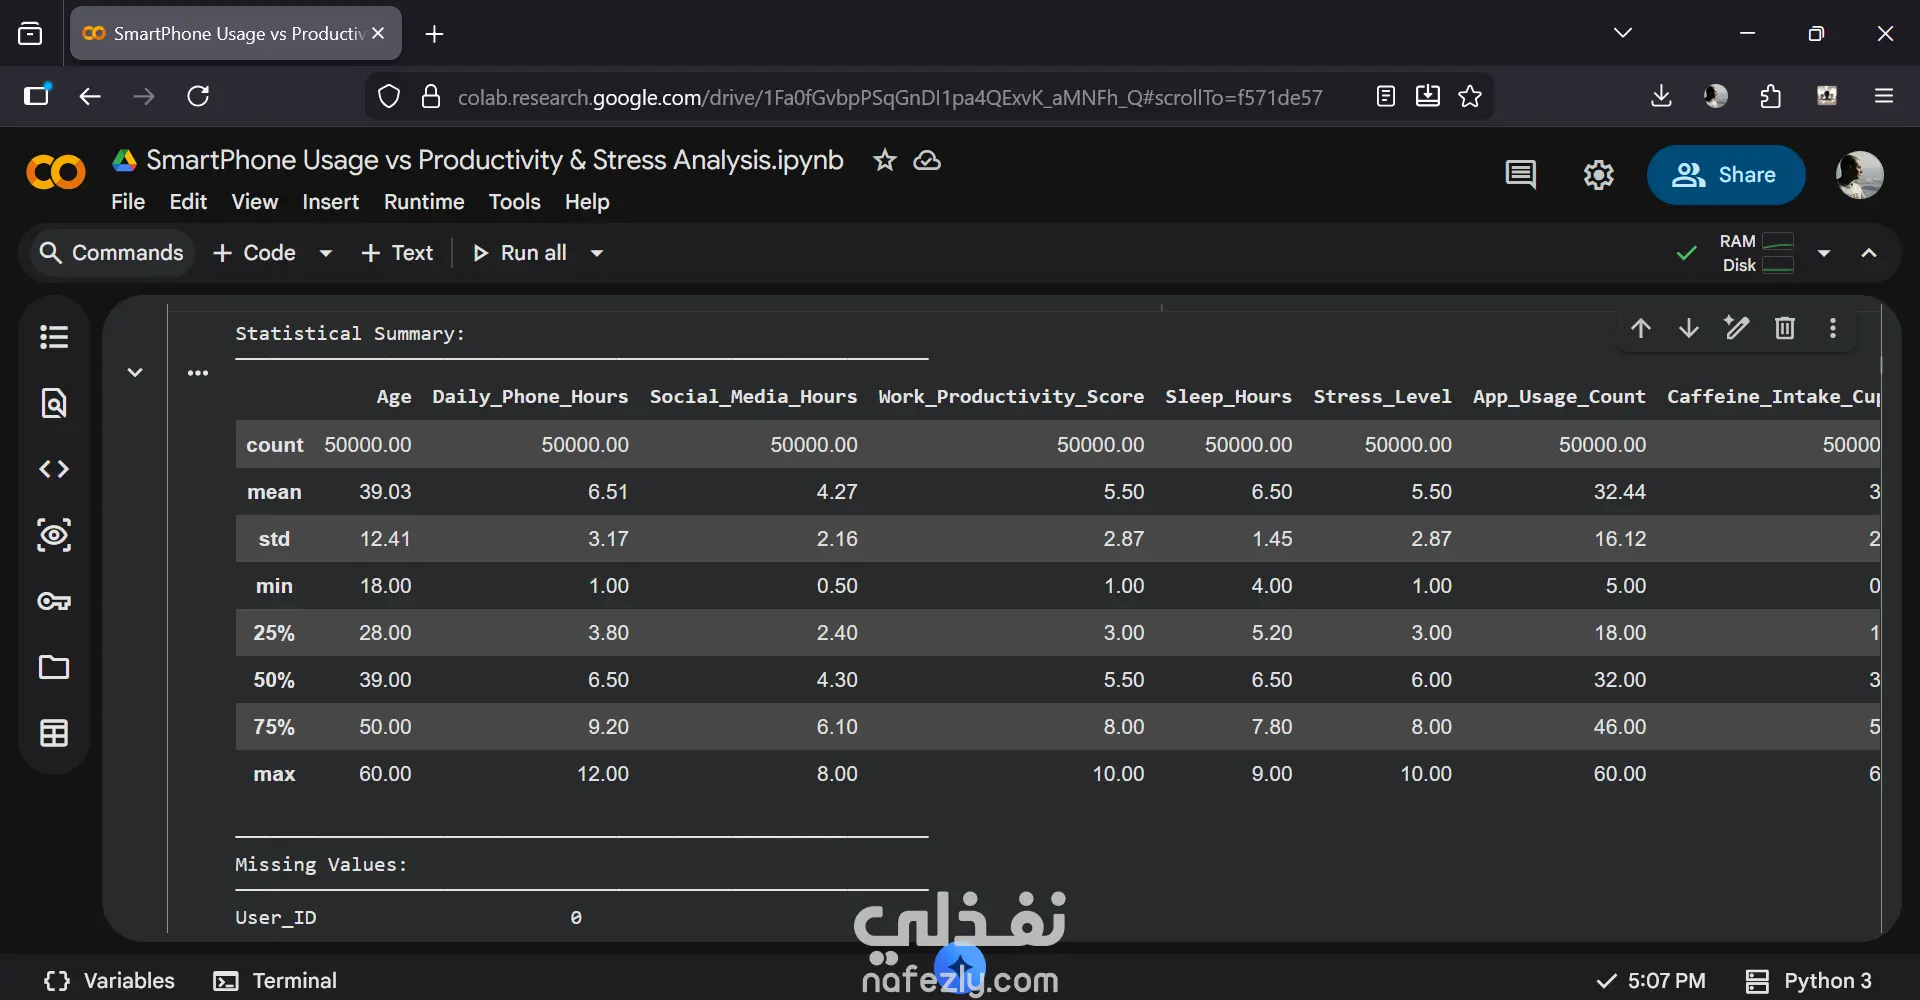Viewport: 1920px width, 1000px height.
Task: Open Colab settings gear
Action: (1599, 175)
